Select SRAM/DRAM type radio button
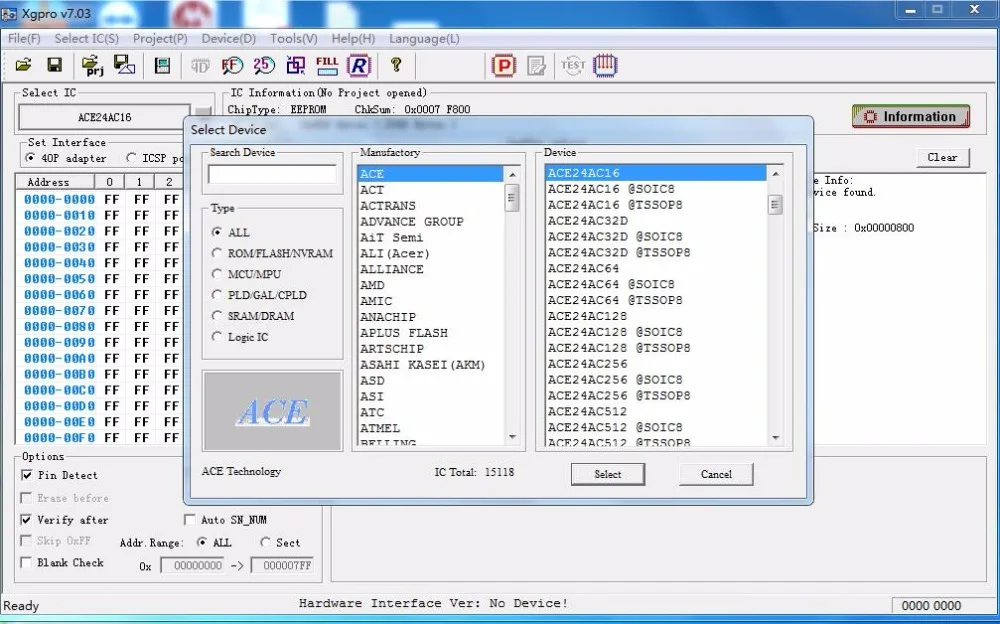 217,316
